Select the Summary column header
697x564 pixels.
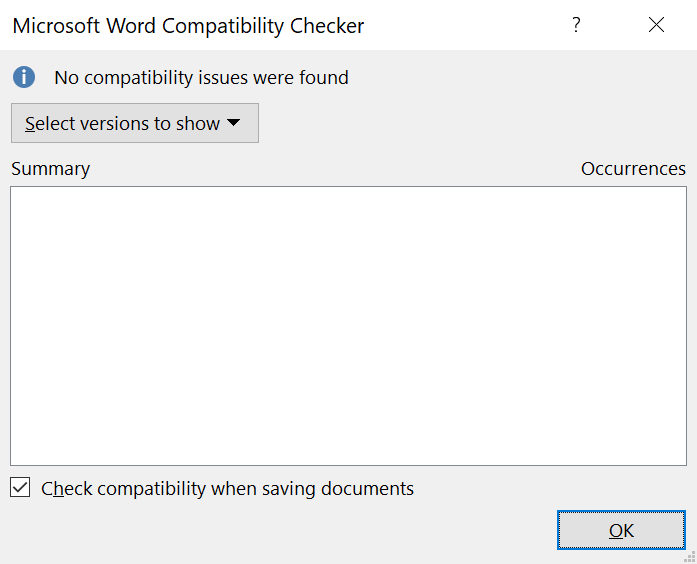pyautogui.click(x=50, y=169)
